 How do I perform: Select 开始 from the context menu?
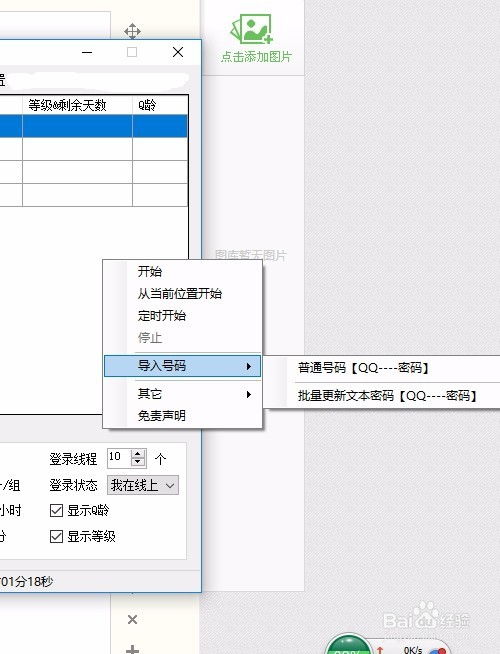[x=182, y=272]
